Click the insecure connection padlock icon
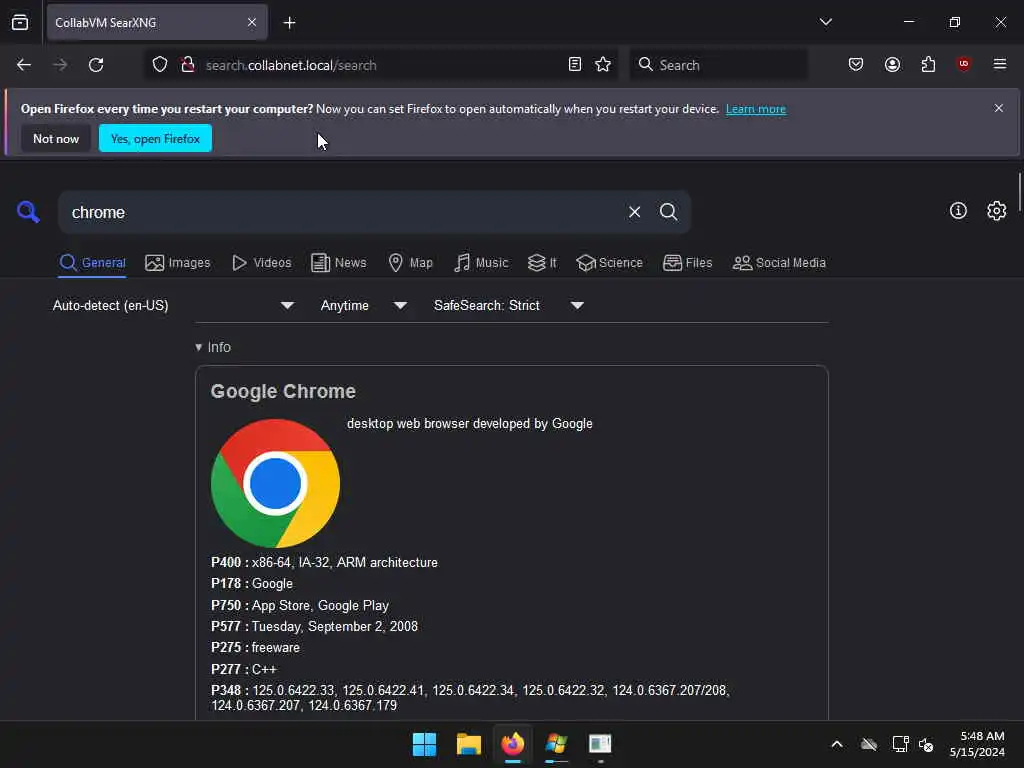The width and height of the screenshot is (1024, 768). click(187, 64)
